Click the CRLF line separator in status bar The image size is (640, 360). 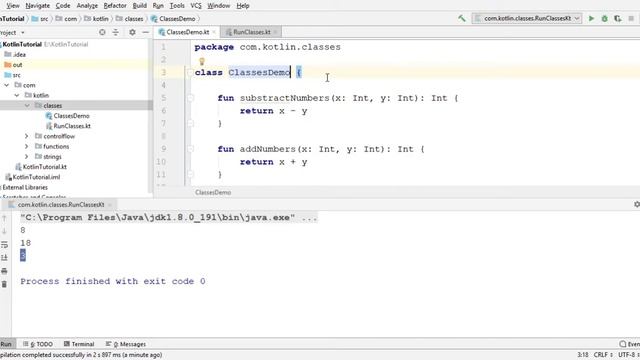click(x=603, y=355)
